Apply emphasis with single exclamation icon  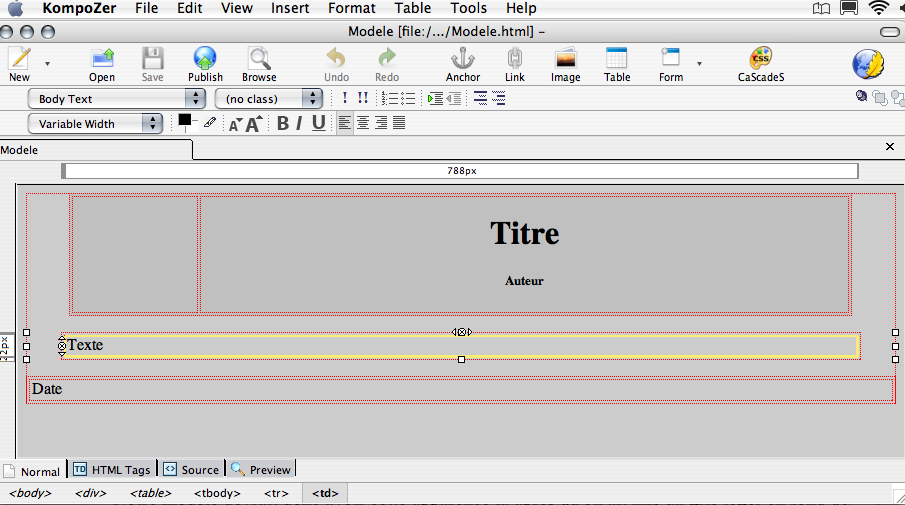(x=345, y=98)
